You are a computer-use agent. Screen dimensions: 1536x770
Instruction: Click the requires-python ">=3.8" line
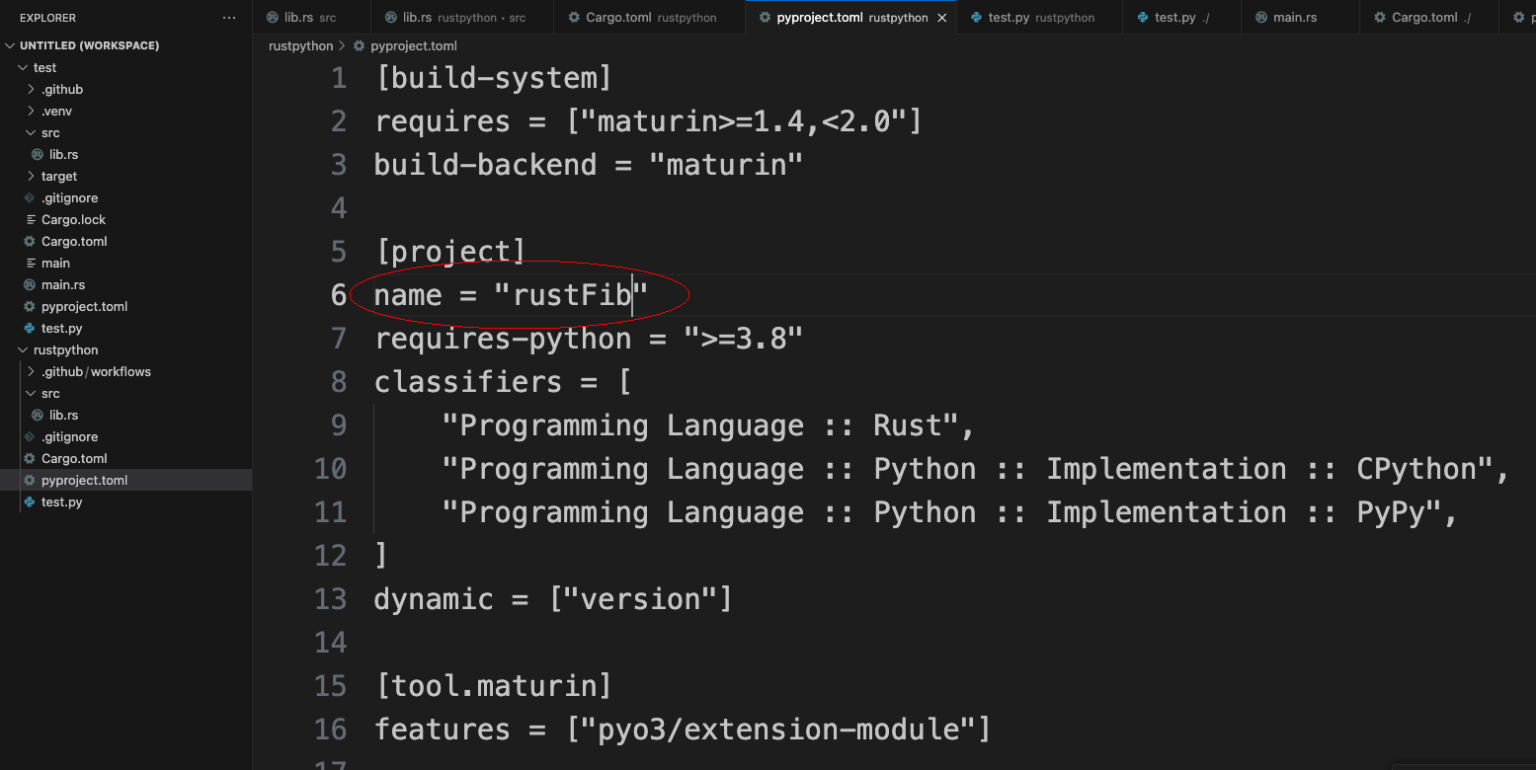tap(589, 338)
